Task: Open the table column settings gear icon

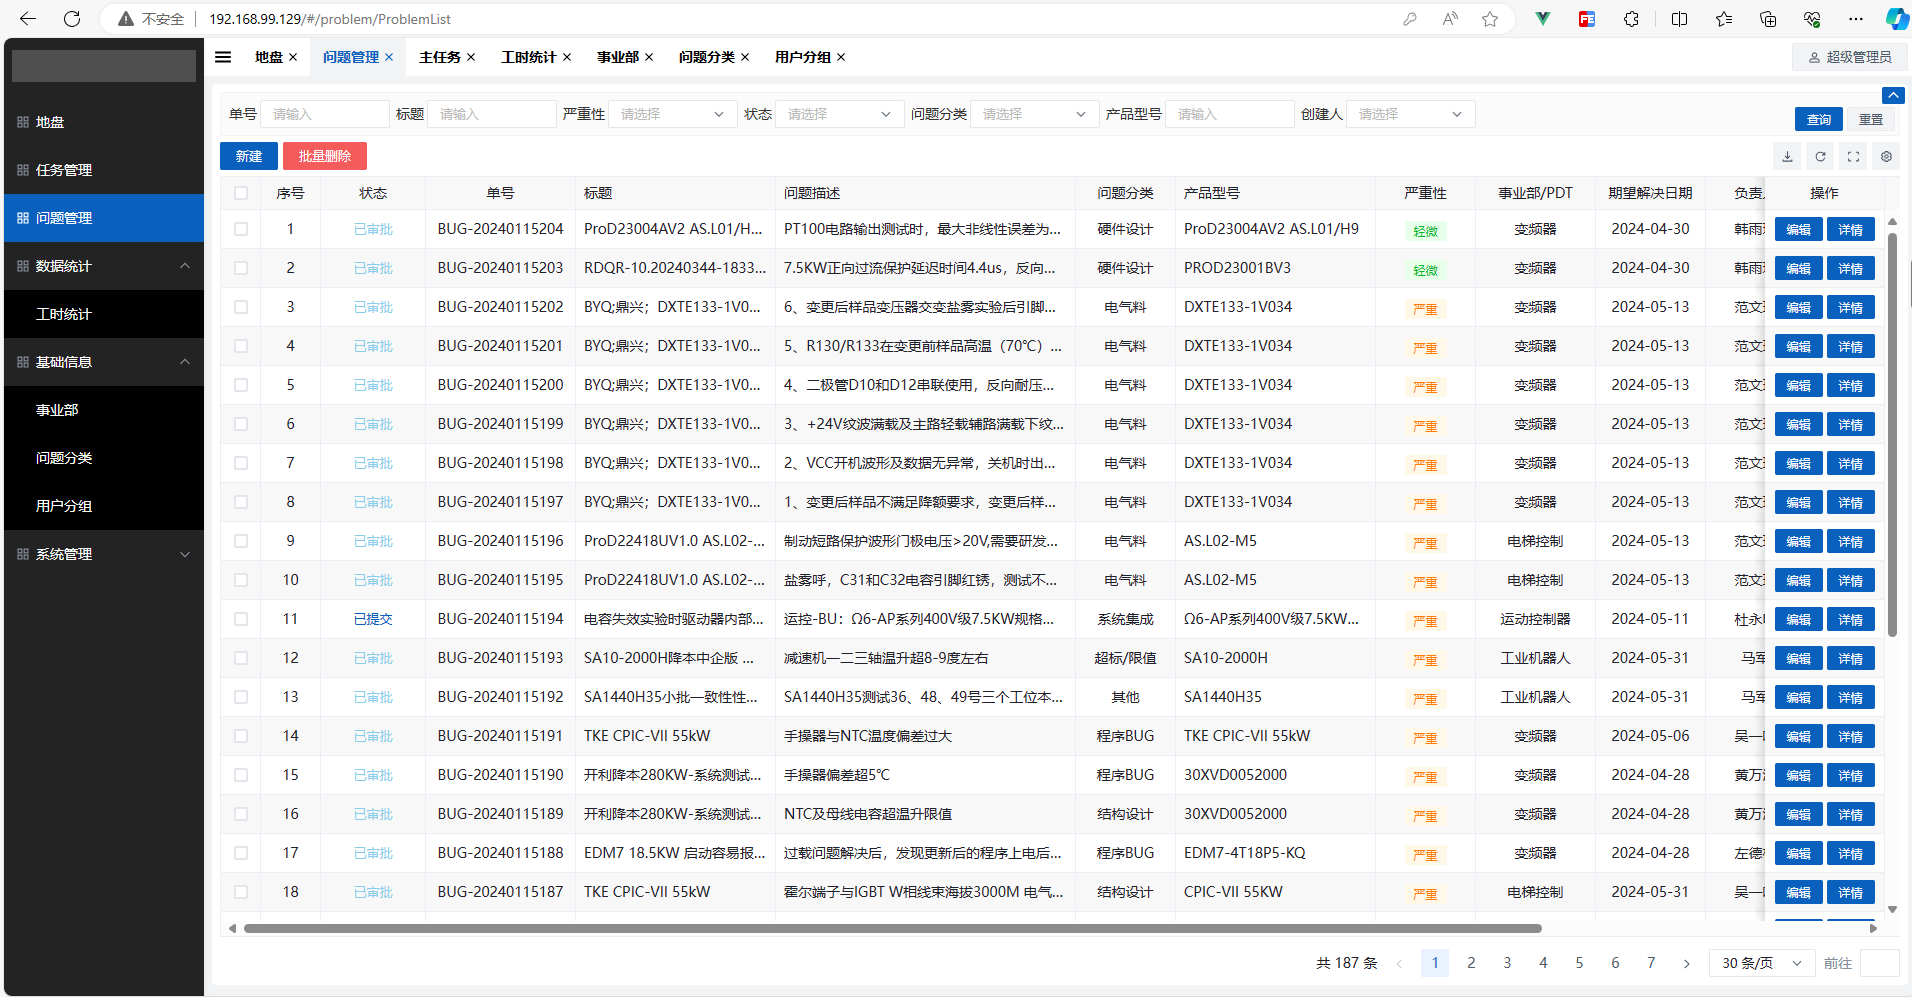Action: tap(1886, 156)
